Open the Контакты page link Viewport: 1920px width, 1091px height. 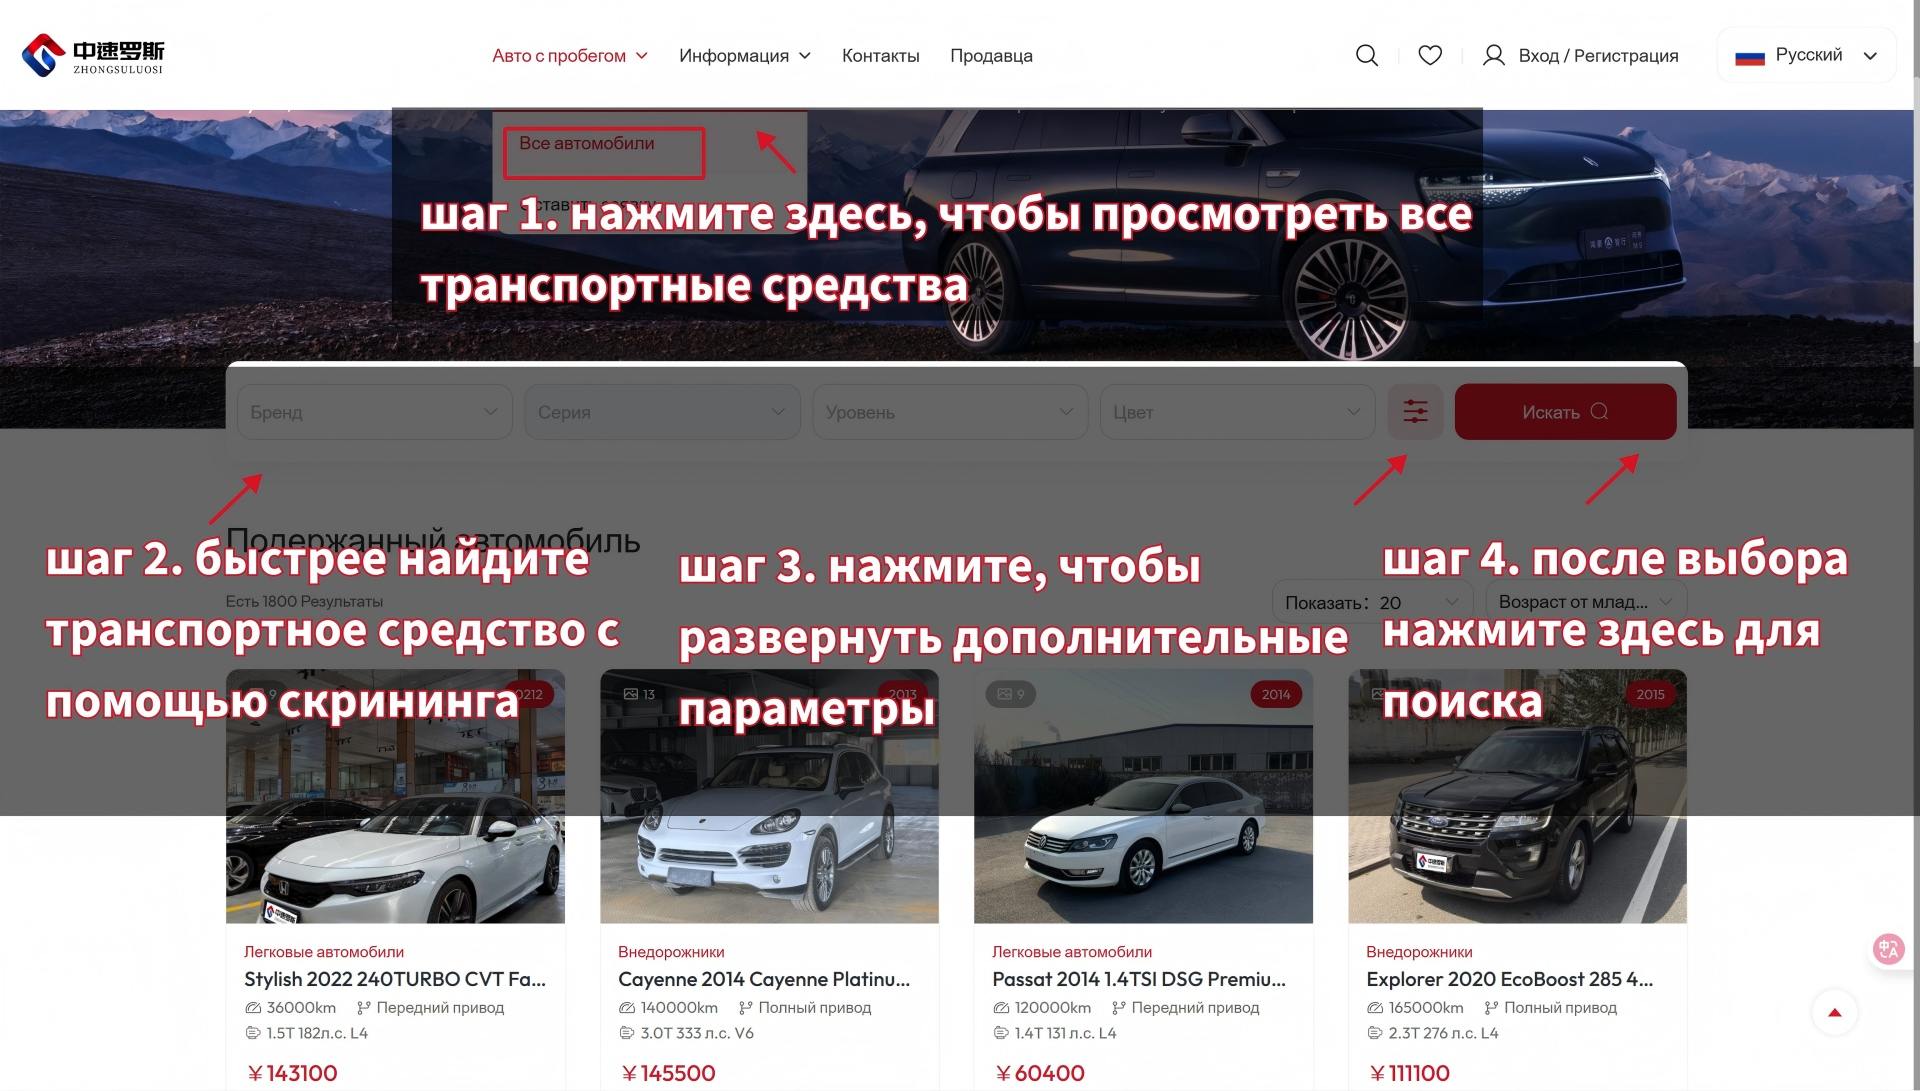[x=880, y=56]
